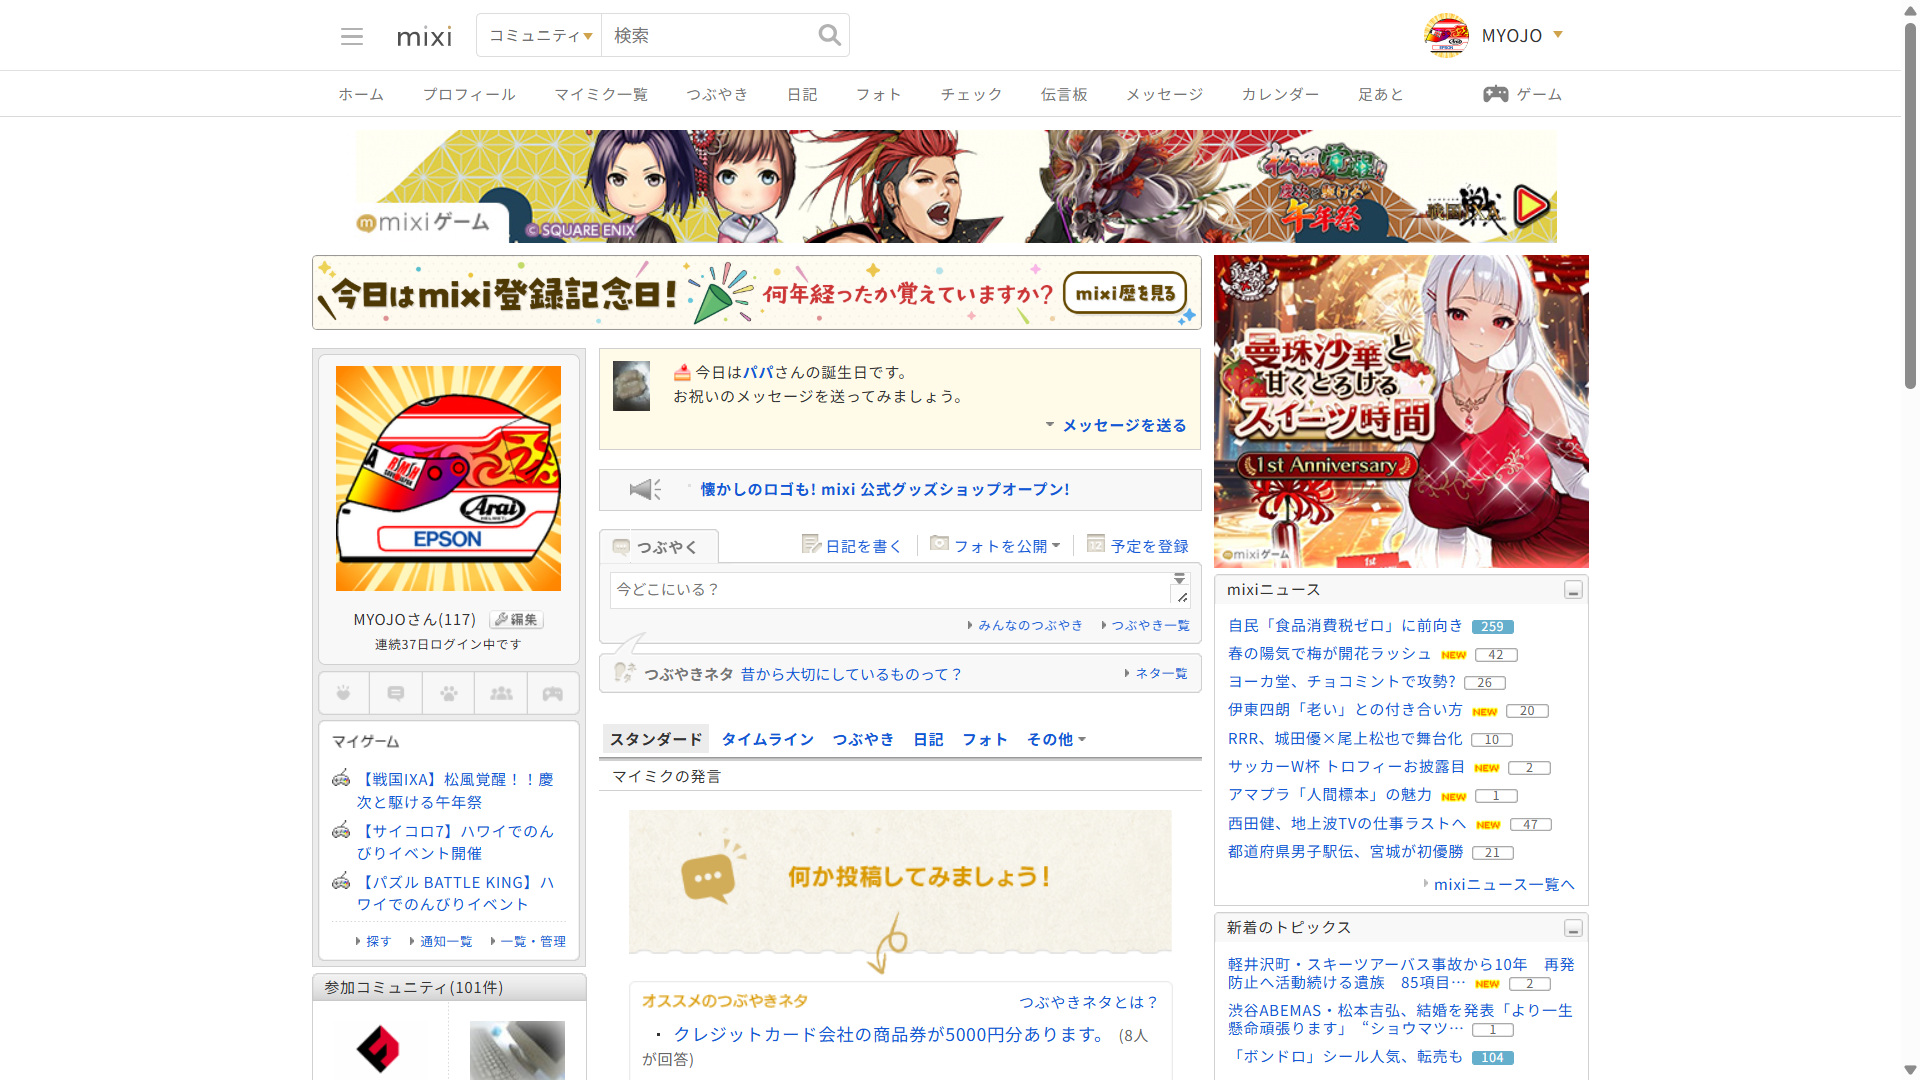The image size is (1920, 1080).
Task: Expand the MYOJO account dropdown arrow
Action: [1558, 35]
